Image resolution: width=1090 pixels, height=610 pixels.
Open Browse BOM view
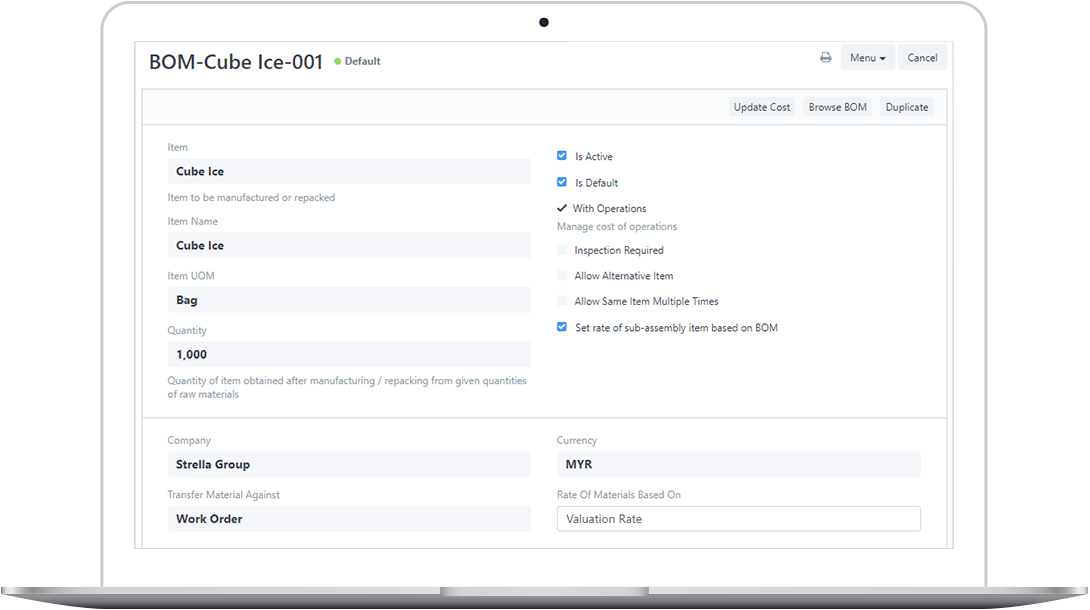tap(837, 107)
